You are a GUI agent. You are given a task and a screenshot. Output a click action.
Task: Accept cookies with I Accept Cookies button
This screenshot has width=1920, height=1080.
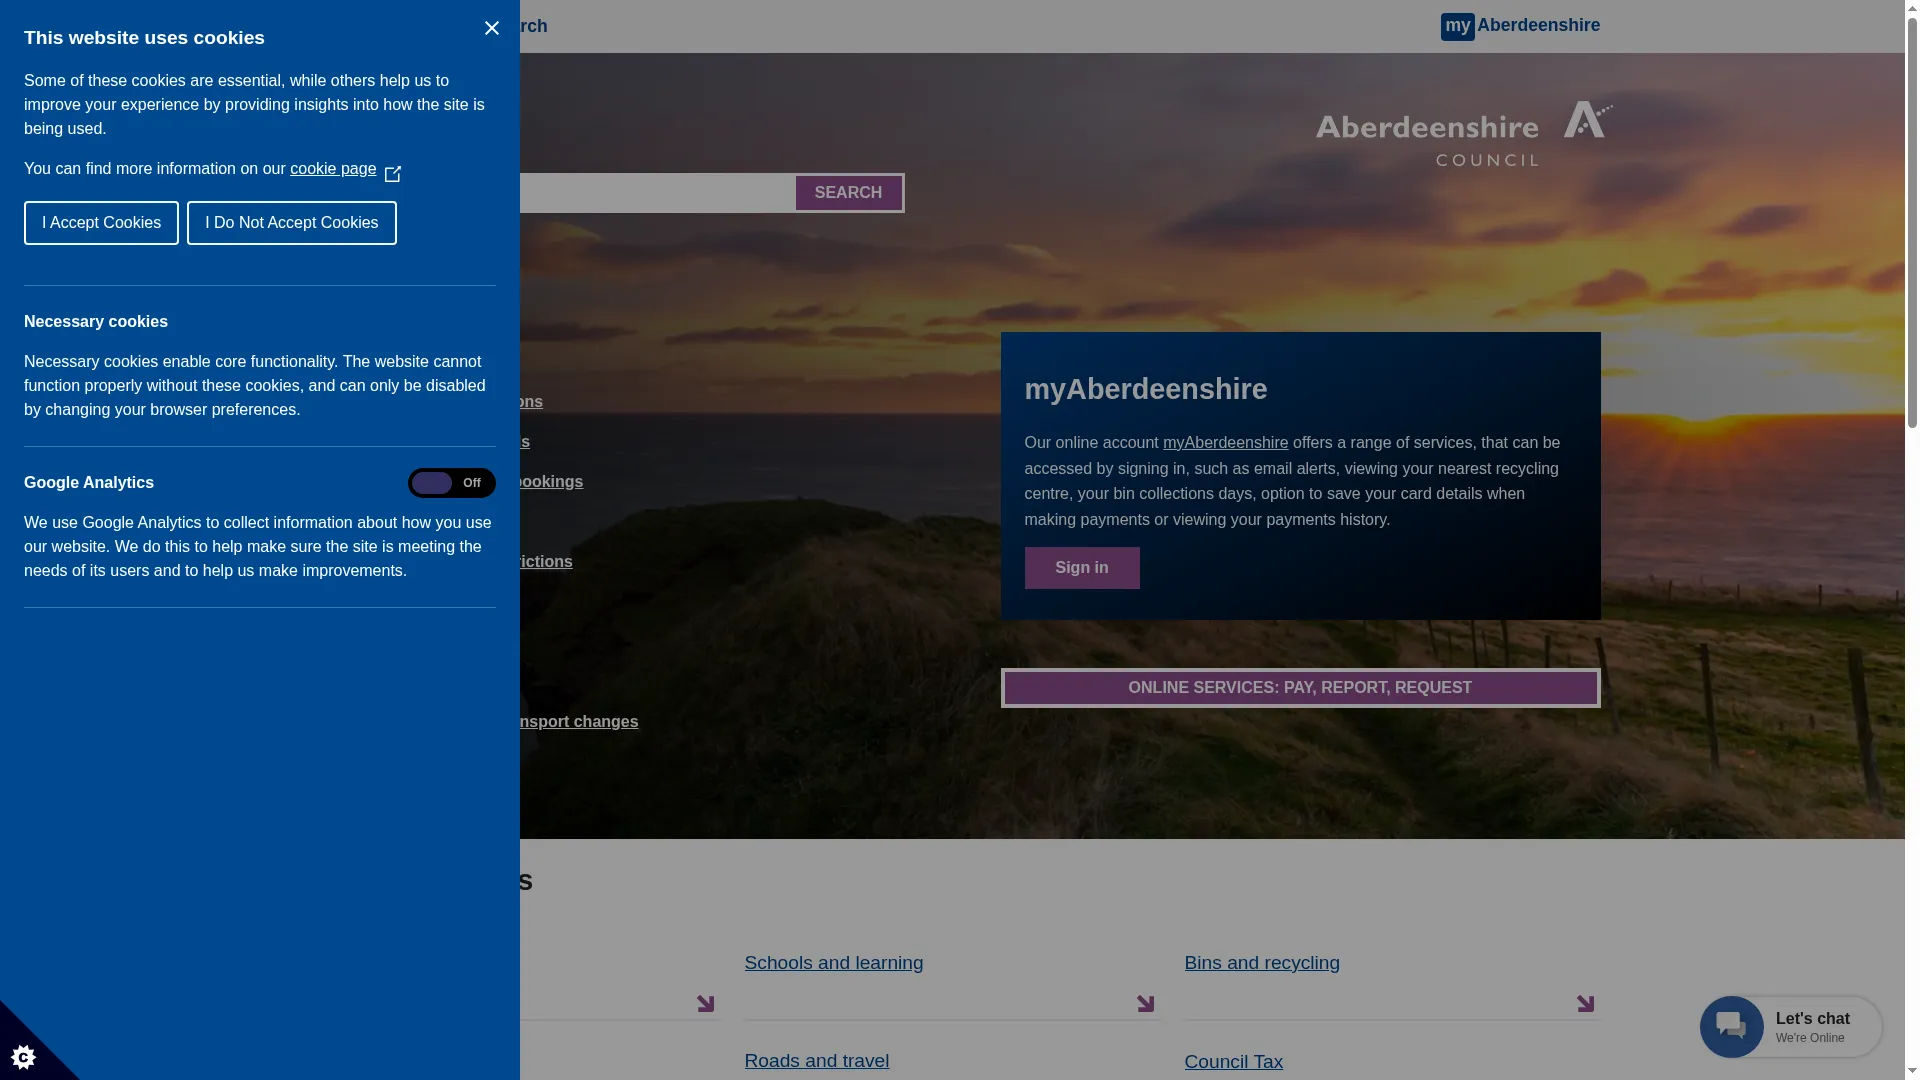101,223
